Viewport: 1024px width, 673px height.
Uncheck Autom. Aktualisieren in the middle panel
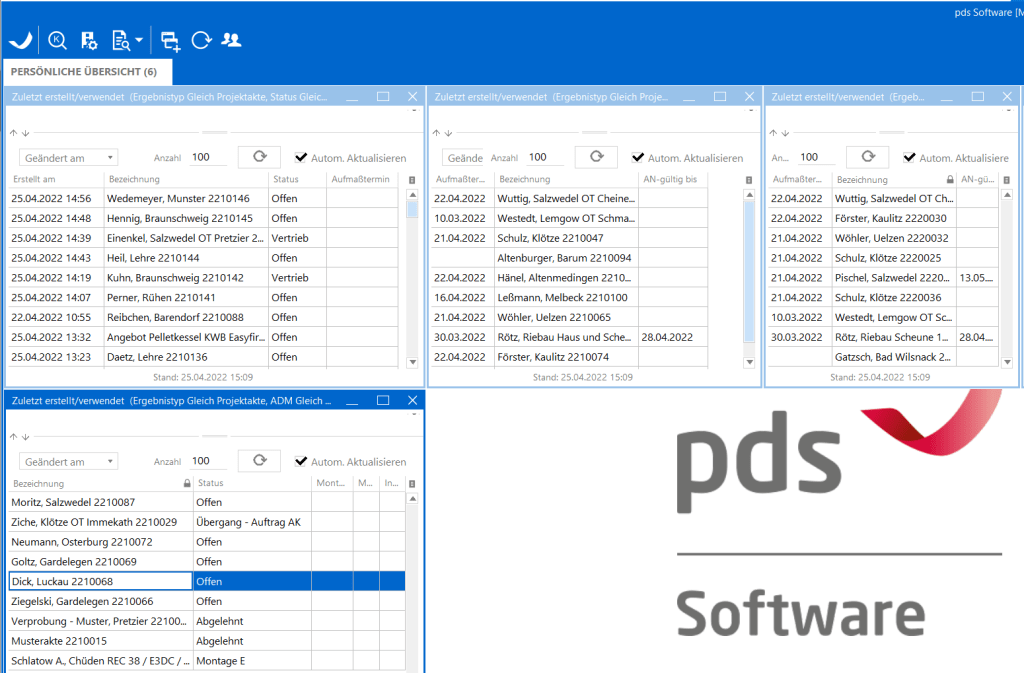[638, 157]
